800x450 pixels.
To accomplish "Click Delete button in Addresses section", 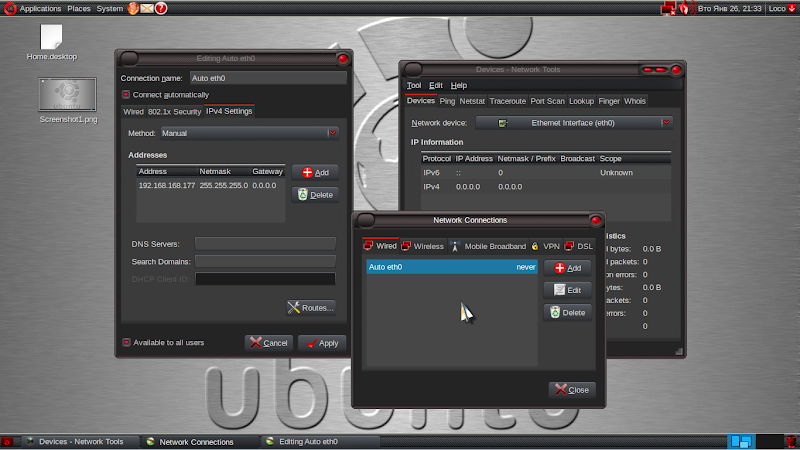I will pos(315,194).
